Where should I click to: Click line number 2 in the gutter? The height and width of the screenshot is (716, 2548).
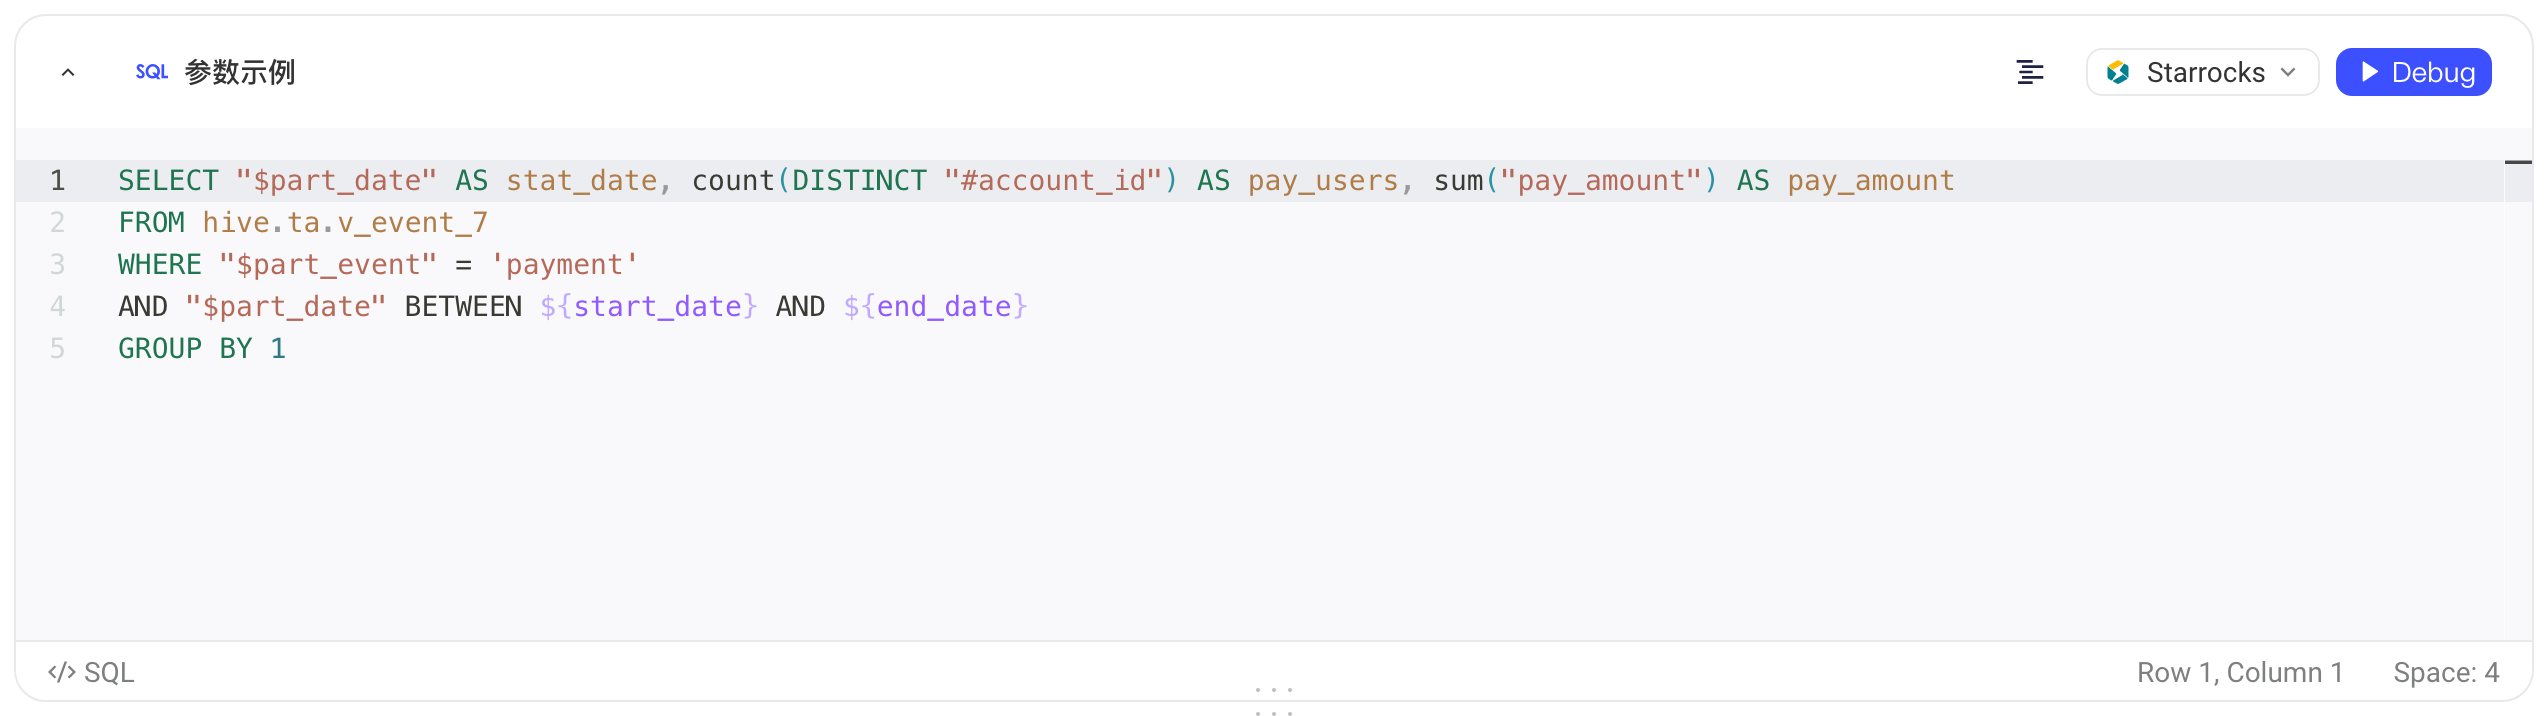pos(57,222)
